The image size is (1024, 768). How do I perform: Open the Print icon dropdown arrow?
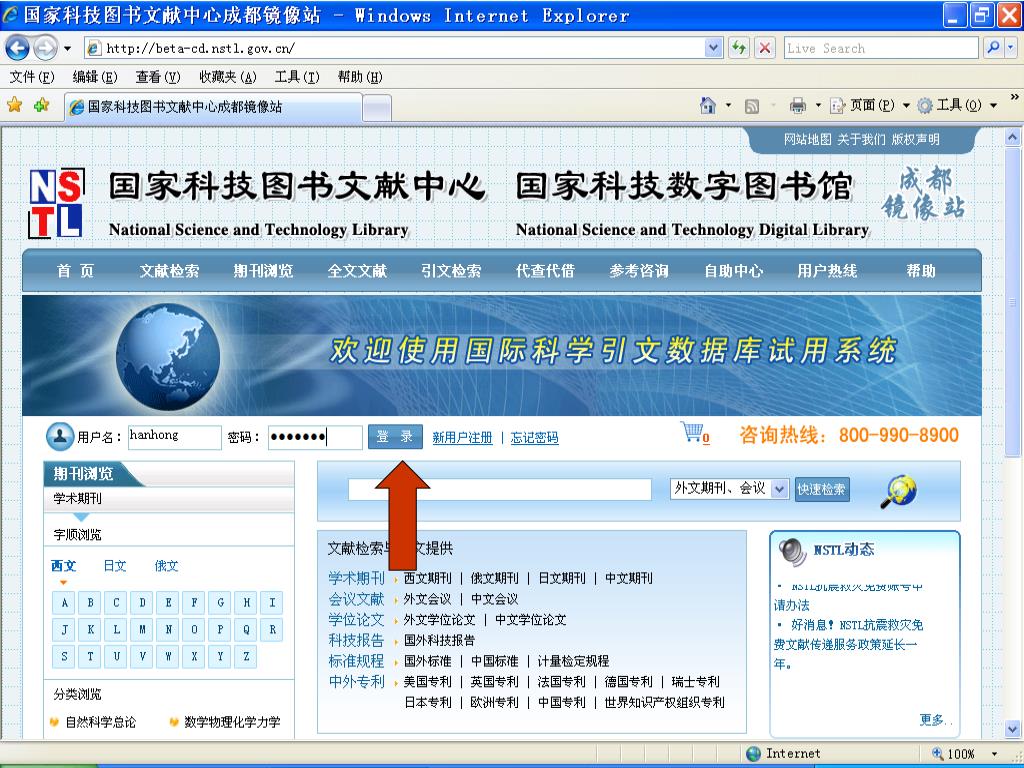point(818,105)
